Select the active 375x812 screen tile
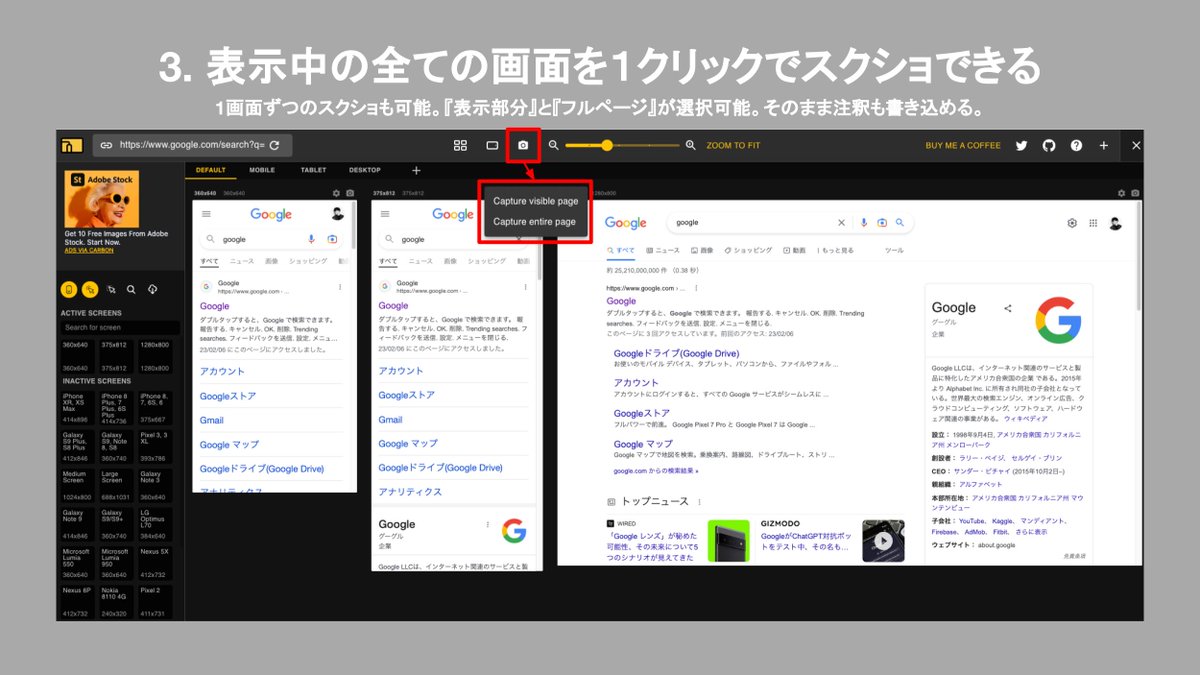Screen dimensions: 1200x675 [117, 355]
